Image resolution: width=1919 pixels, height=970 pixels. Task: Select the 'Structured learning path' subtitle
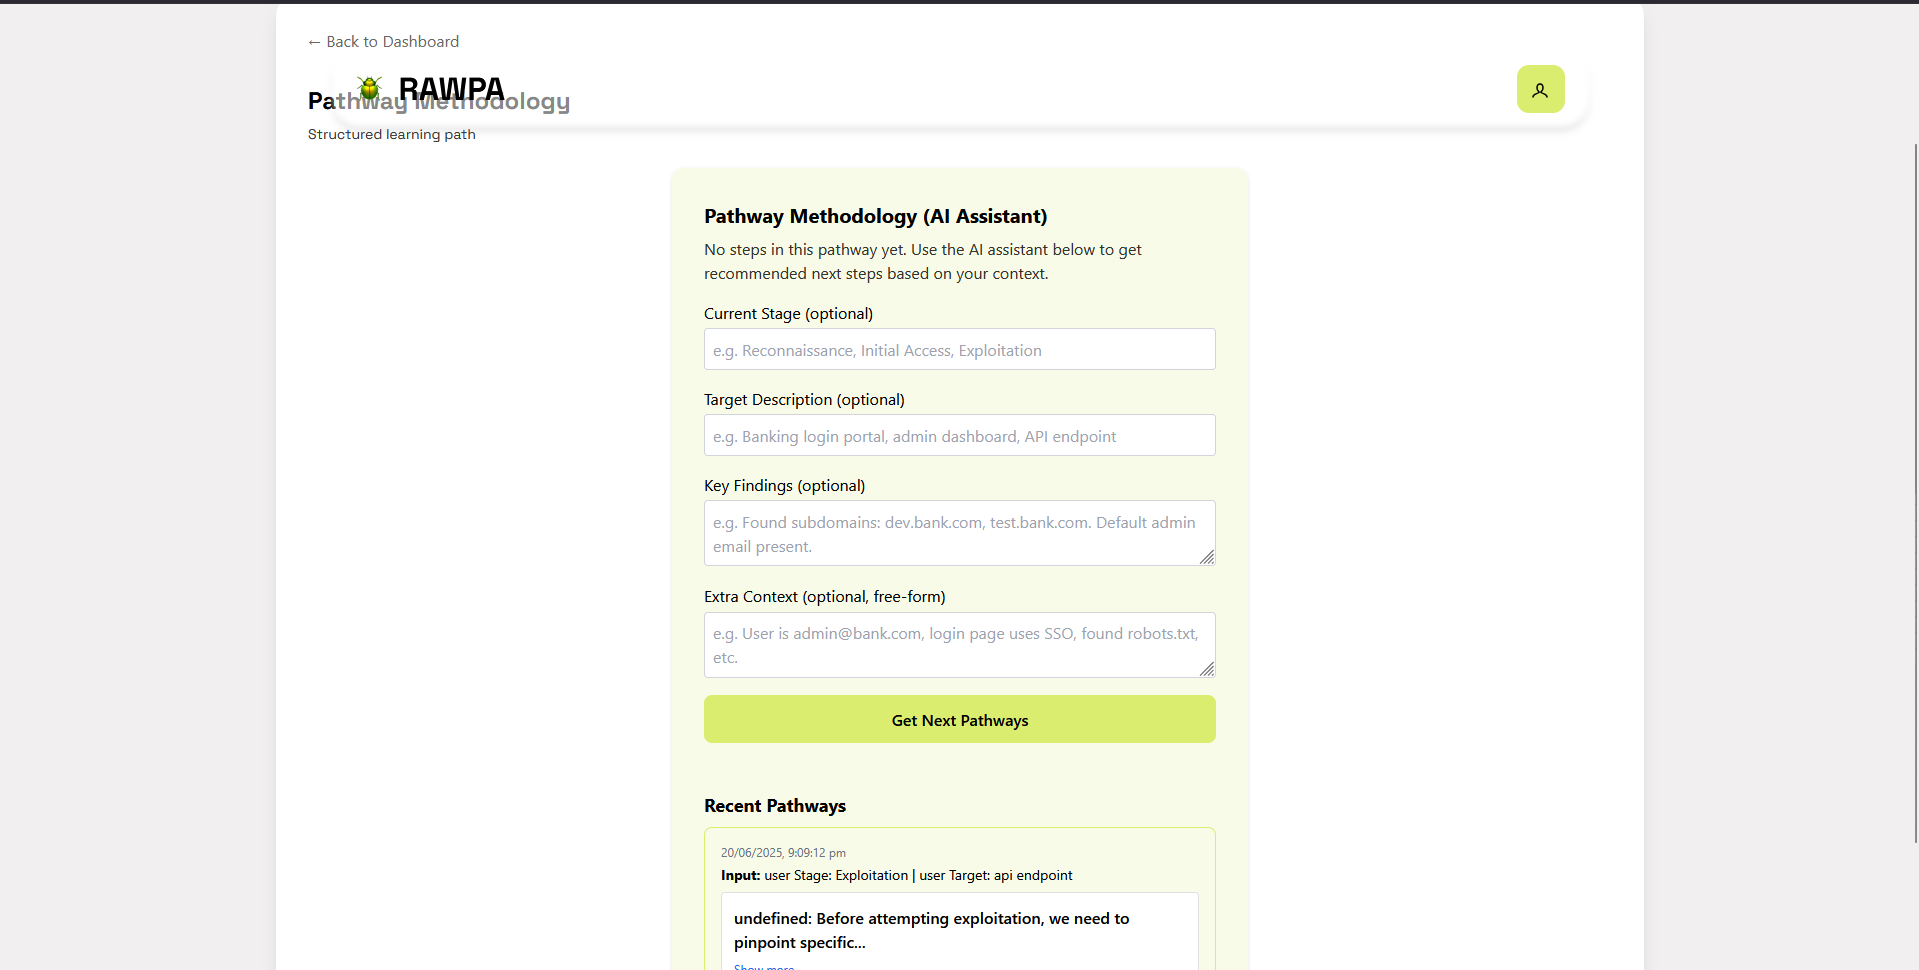[x=392, y=135]
